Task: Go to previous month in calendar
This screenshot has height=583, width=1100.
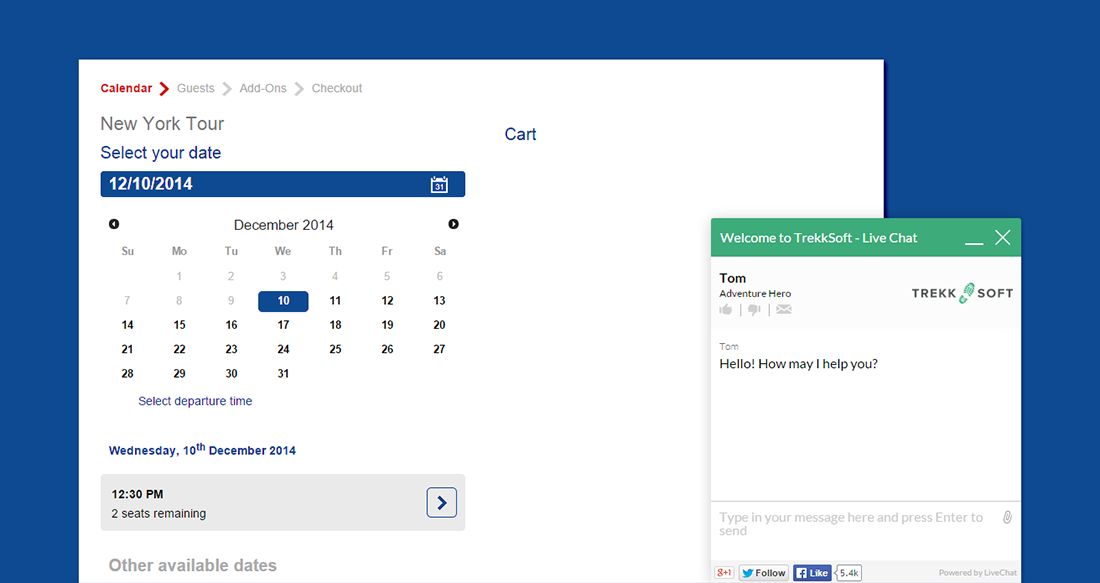Action: (114, 225)
